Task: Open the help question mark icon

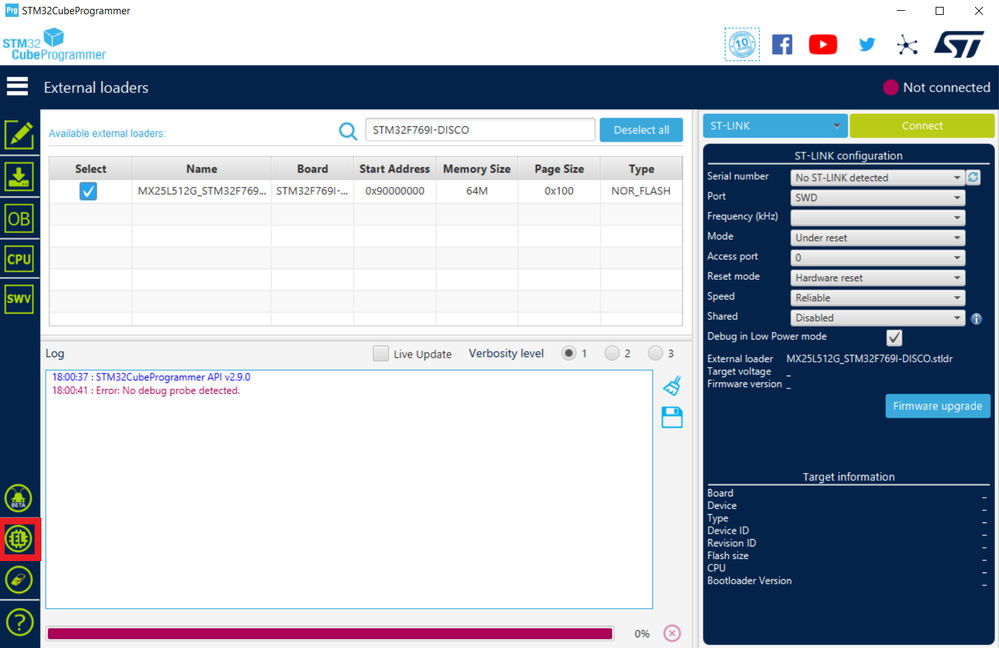Action: [19, 623]
